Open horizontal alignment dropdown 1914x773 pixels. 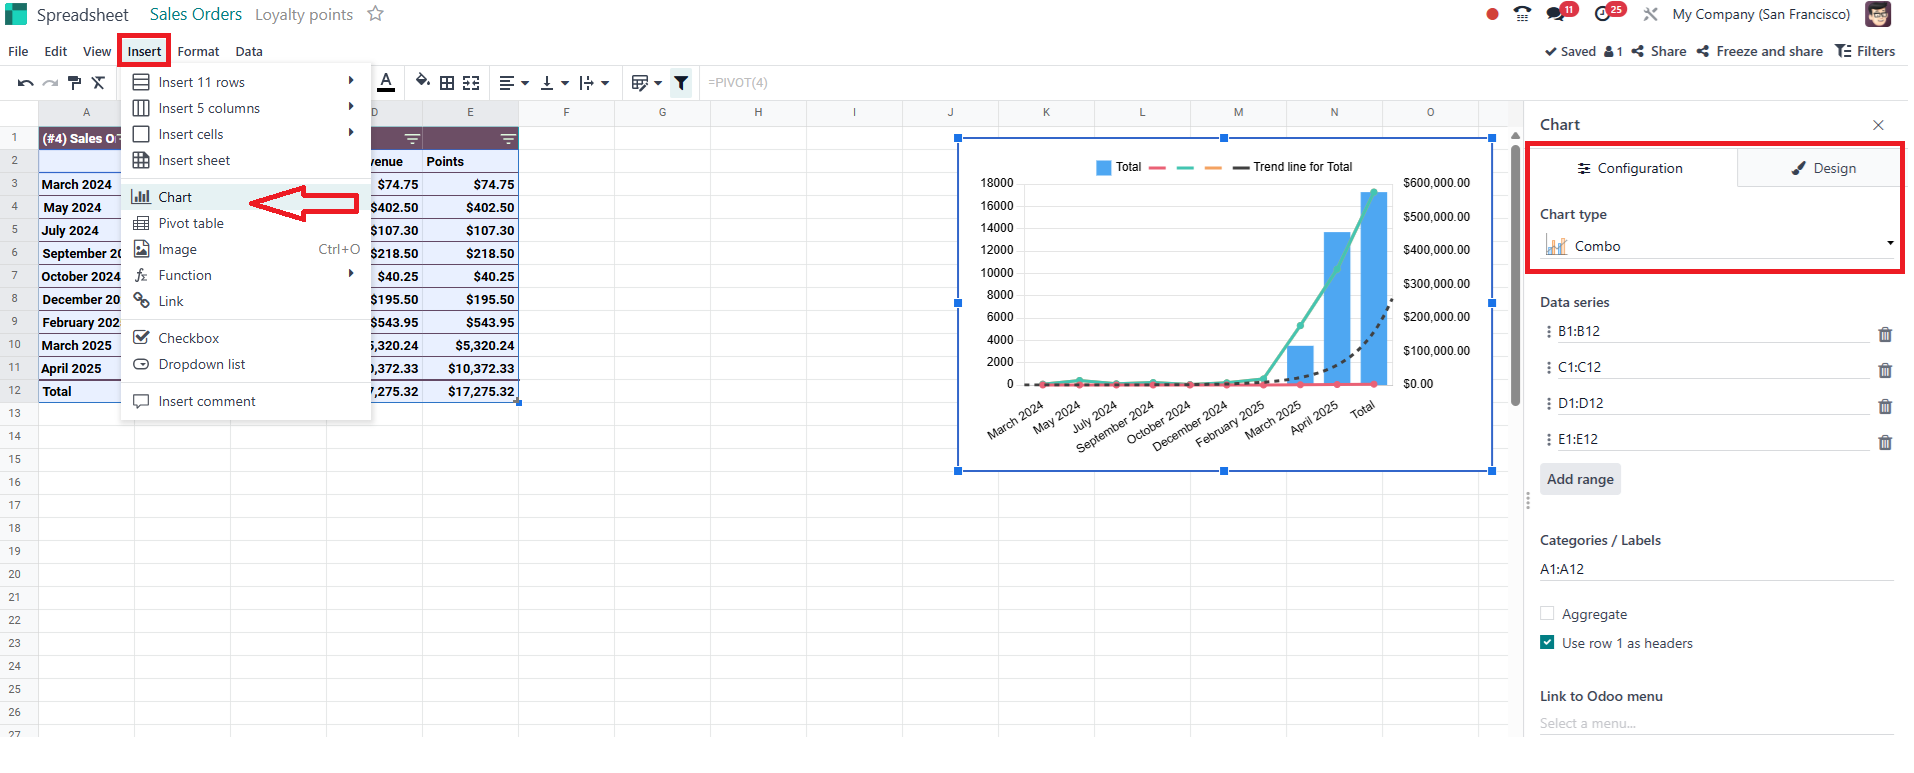click(513, 83)
